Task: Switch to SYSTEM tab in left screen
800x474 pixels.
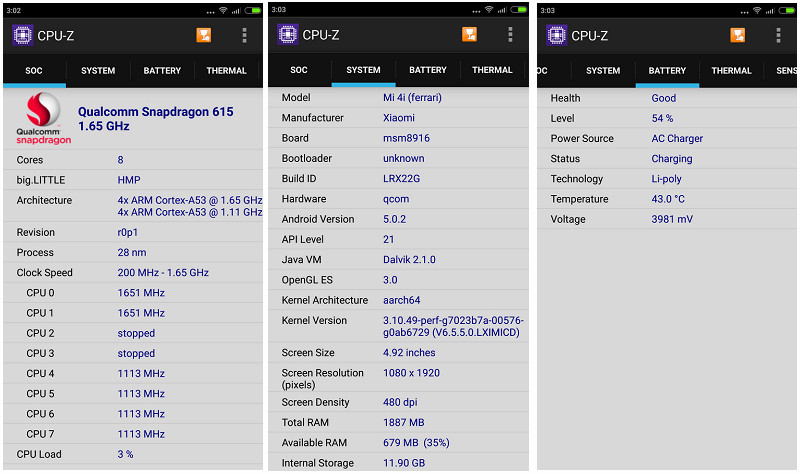Action: (98, 71)
